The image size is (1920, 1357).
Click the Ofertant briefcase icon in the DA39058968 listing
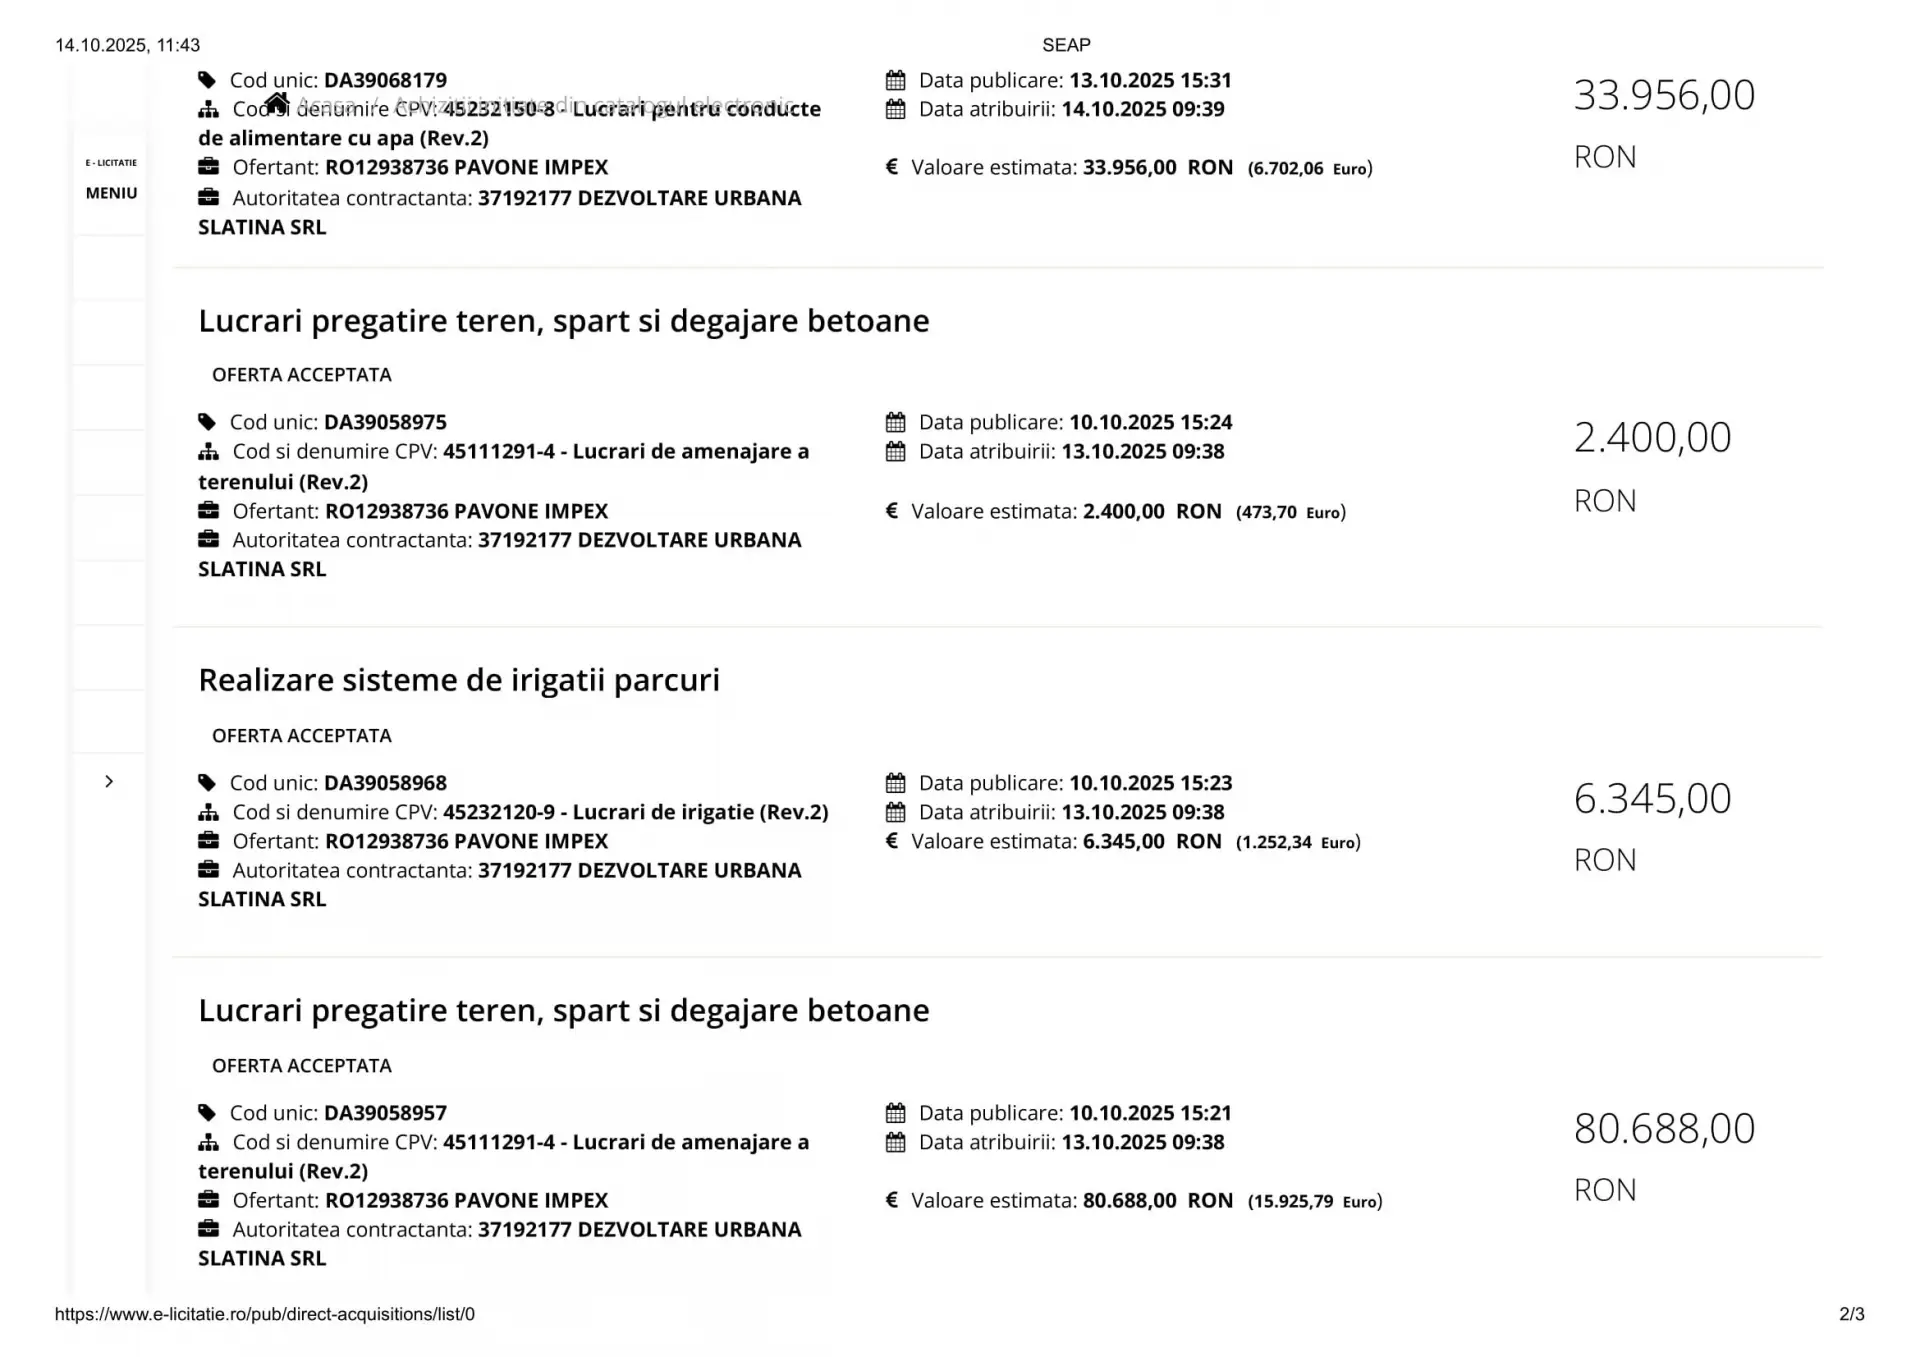click(x=208, y=840)
